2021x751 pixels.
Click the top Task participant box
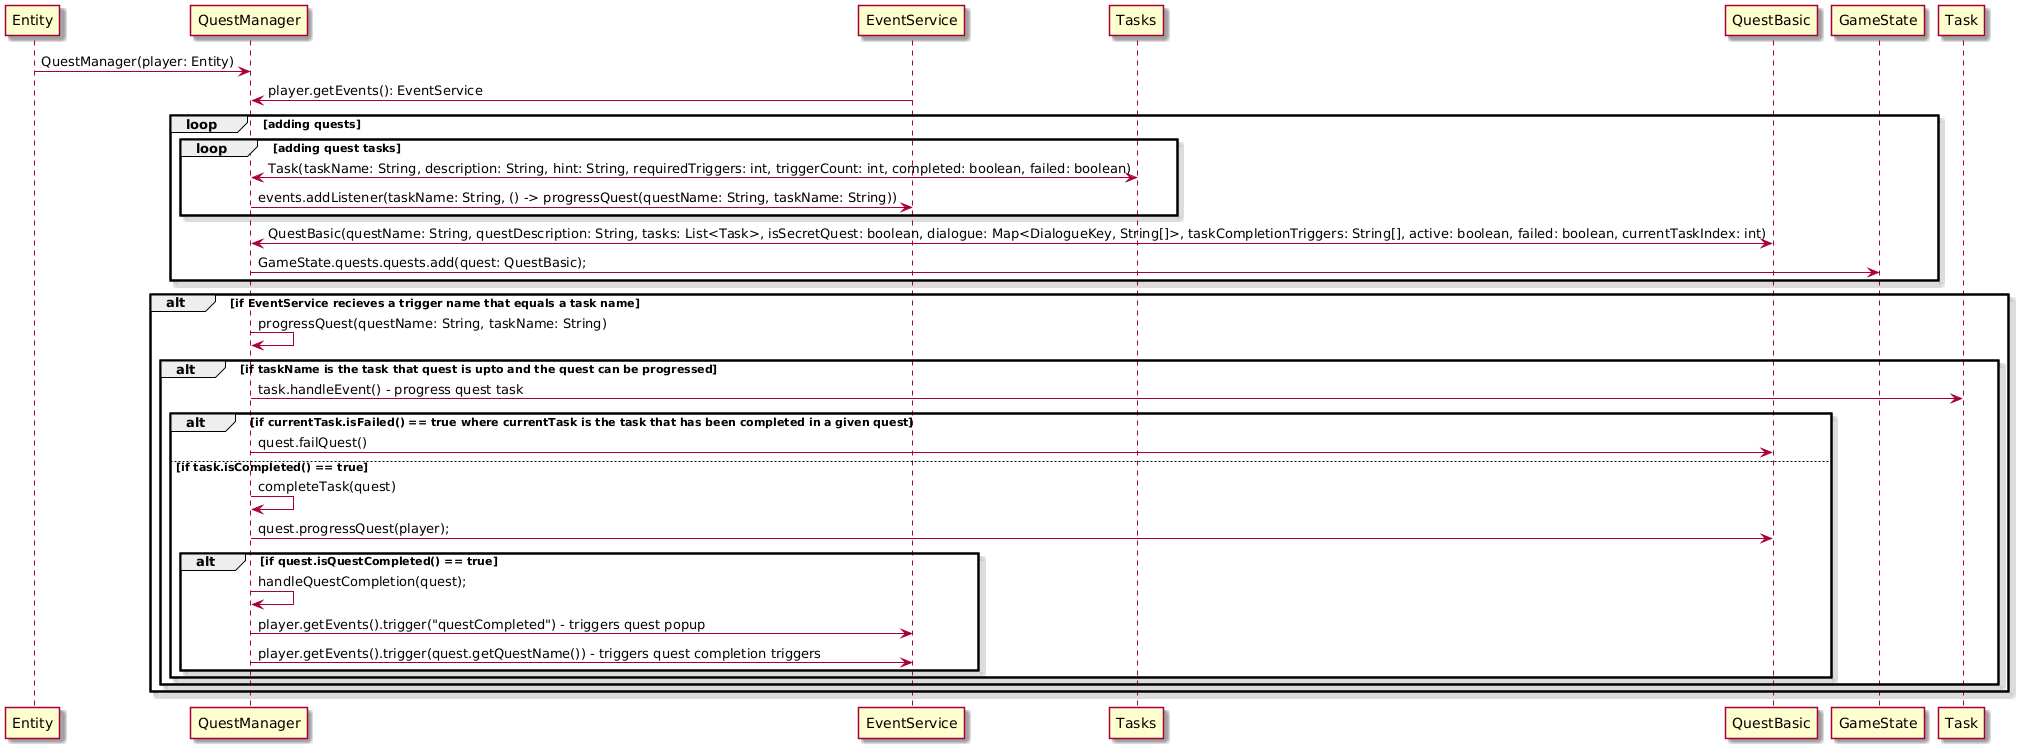(x=1962, y=20)
